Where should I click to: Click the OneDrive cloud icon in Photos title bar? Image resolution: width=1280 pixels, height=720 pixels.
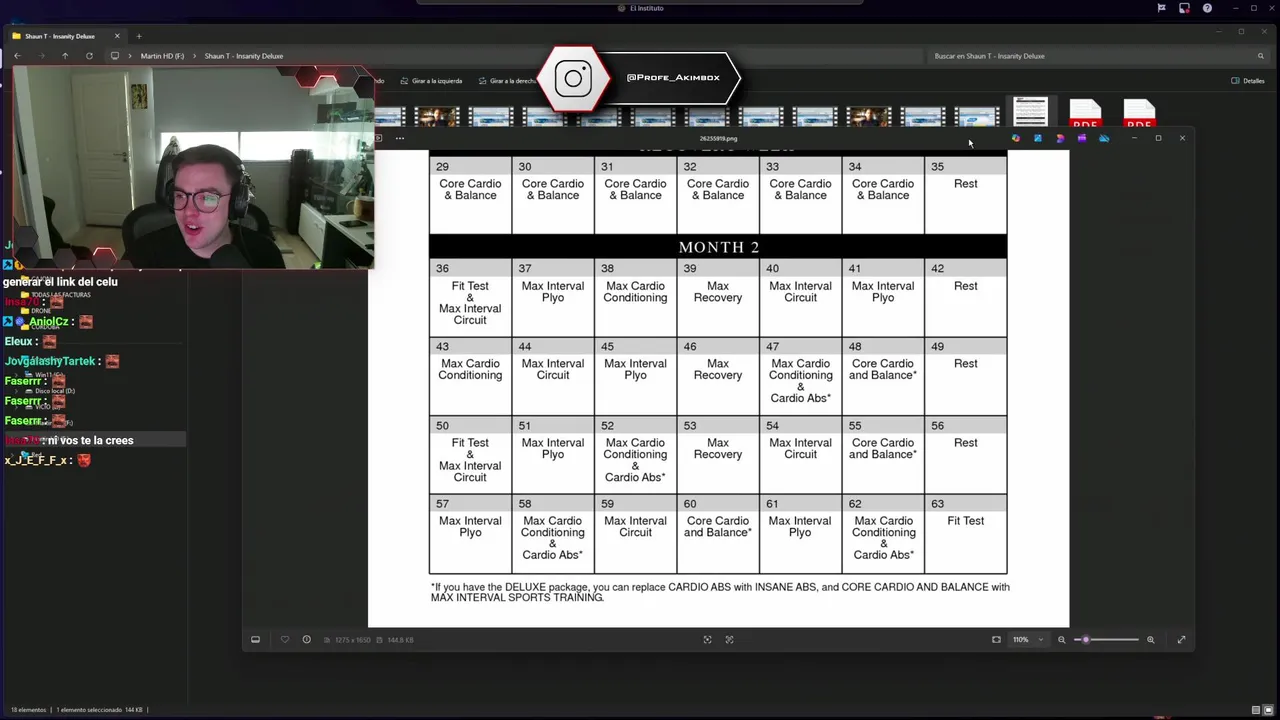click(1104, 138)
